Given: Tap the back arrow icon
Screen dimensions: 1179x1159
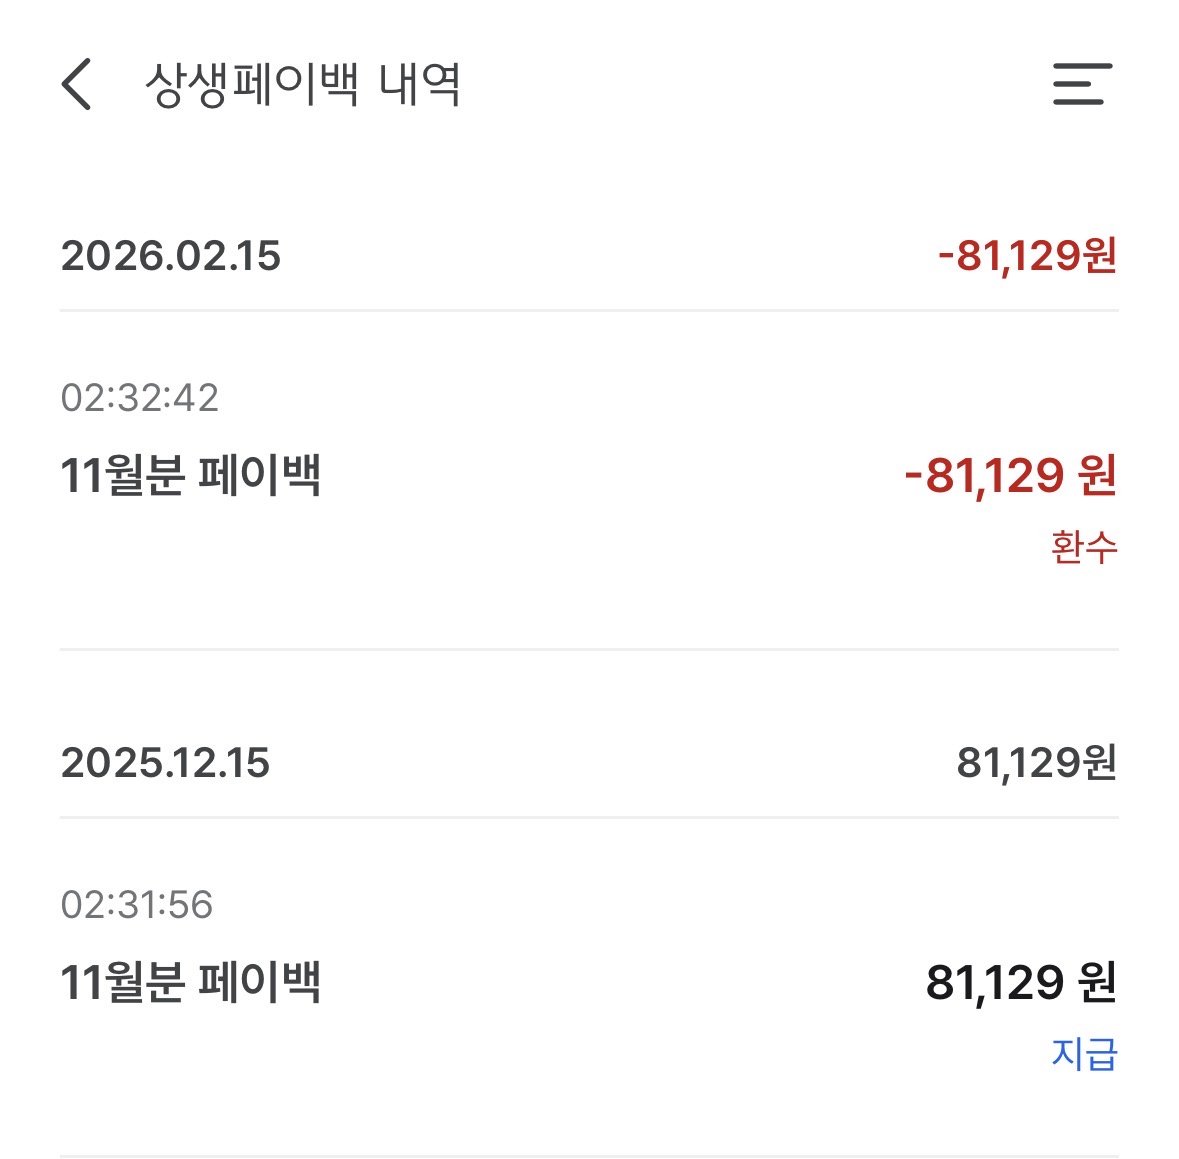Looking at the screenshot, I should click(77, 84).
